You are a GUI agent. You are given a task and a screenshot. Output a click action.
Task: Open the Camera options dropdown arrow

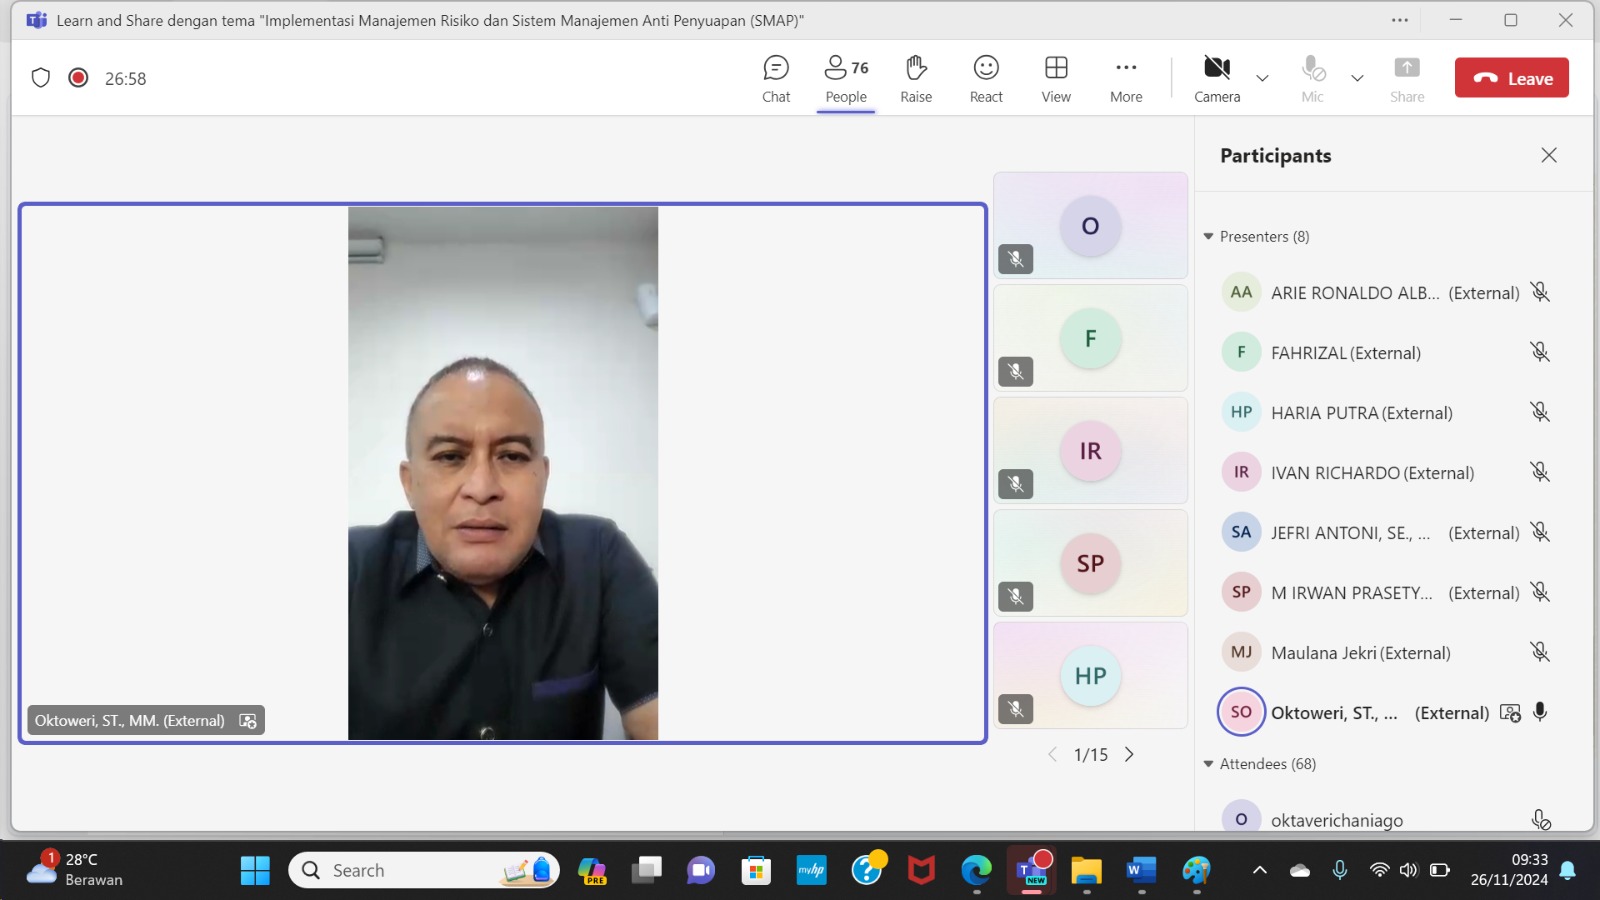pos(1262,78)
